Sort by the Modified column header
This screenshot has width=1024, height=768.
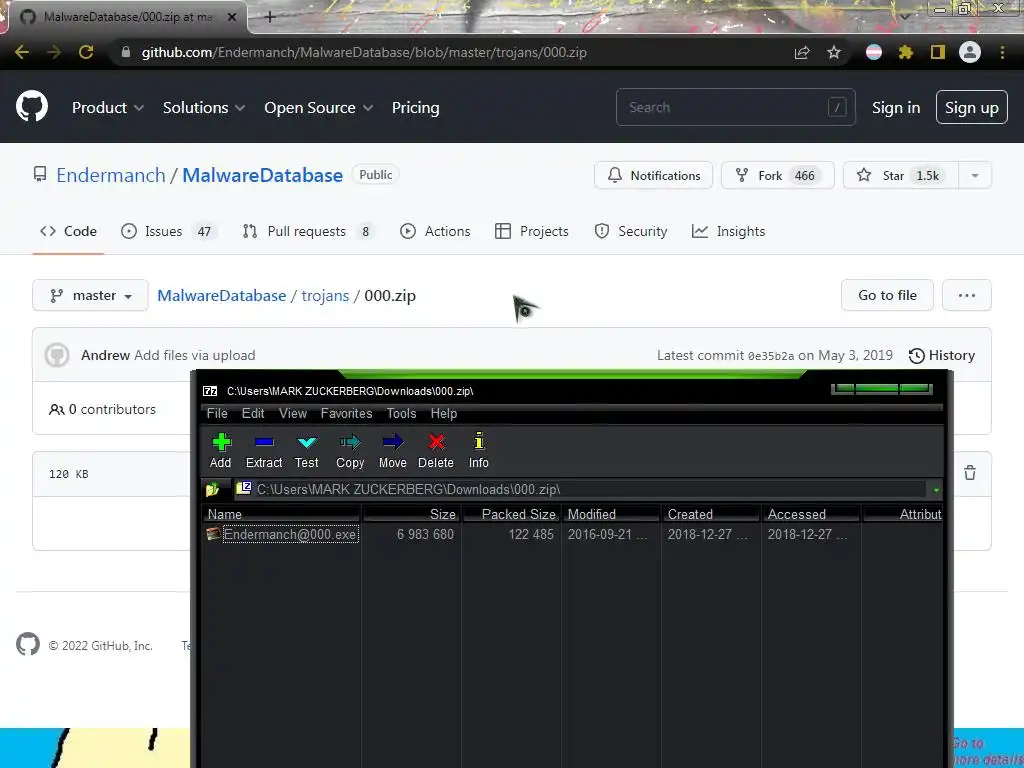click(610, 514)
